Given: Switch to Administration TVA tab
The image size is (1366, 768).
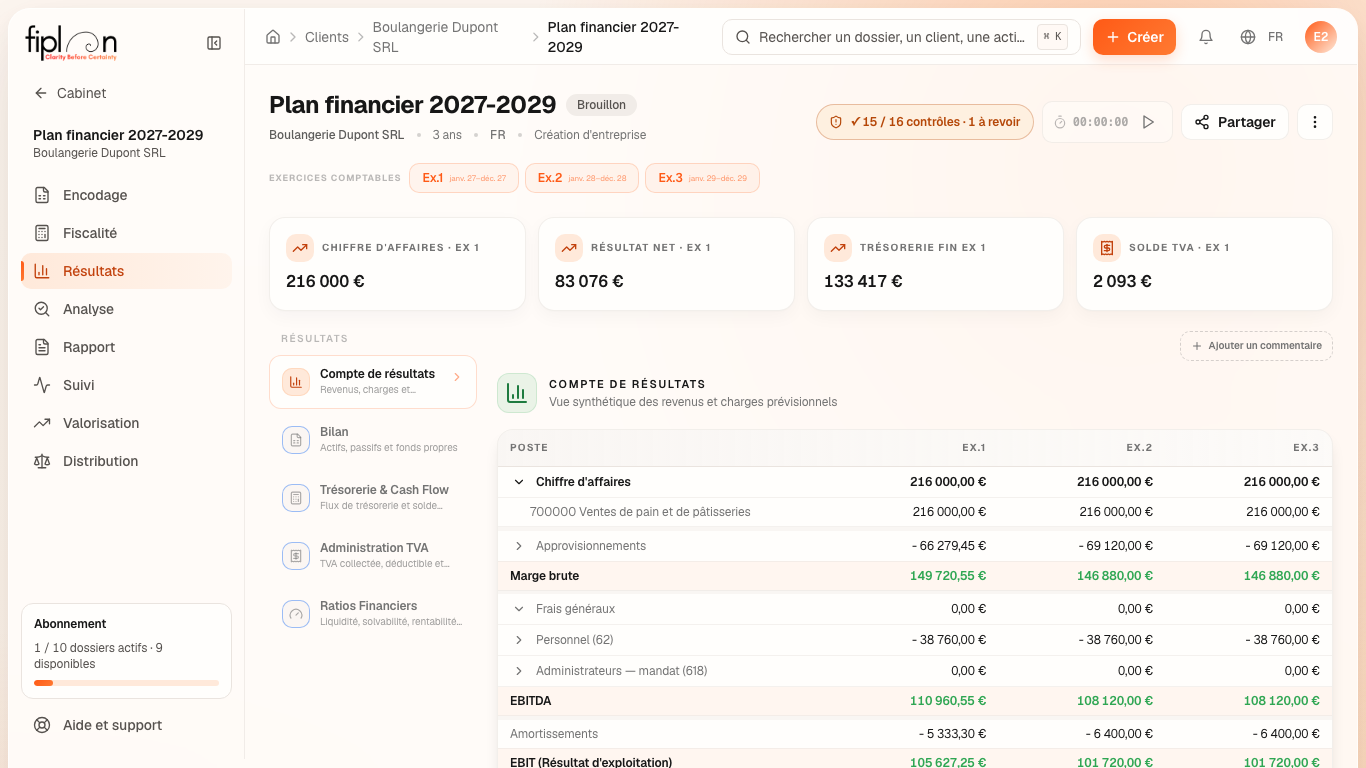Looking at the screenshot, I should coord(373,556).
